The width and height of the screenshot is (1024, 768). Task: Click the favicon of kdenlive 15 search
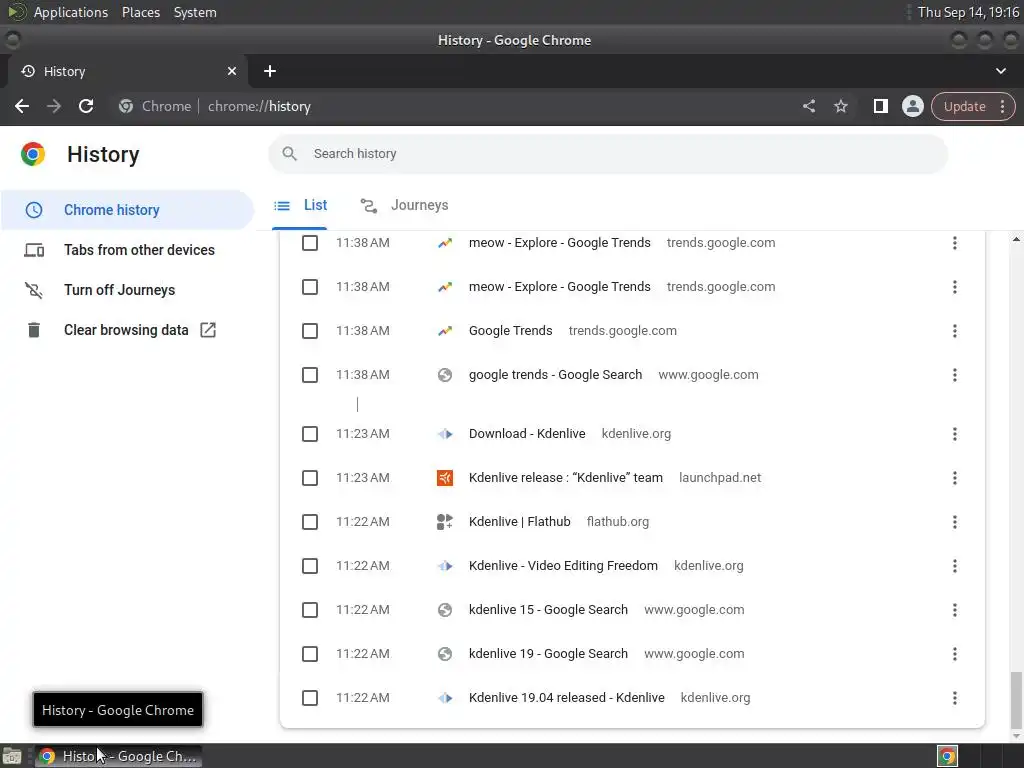(445, 610)
